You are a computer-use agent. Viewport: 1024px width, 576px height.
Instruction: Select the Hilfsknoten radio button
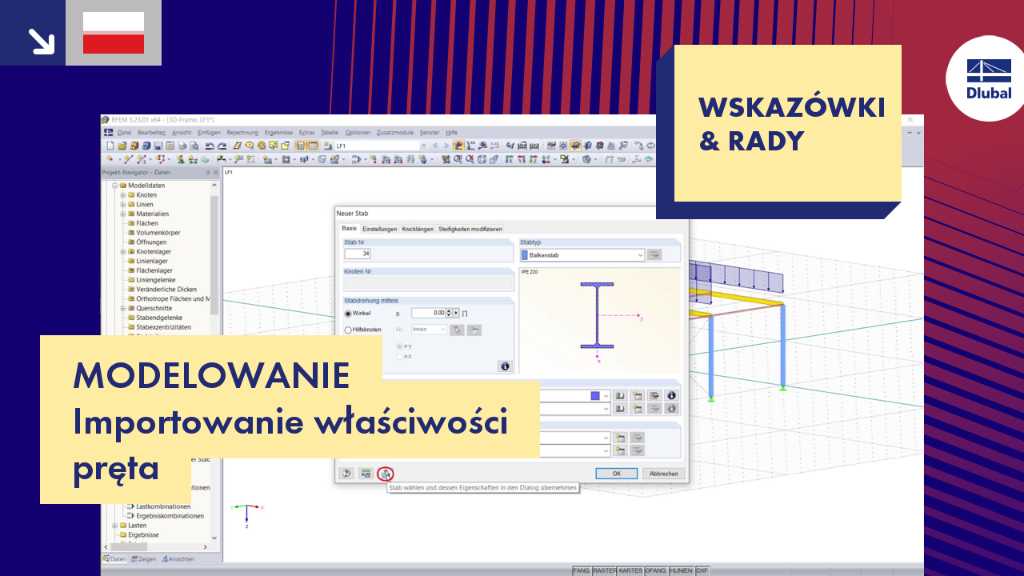click(348, 330)
